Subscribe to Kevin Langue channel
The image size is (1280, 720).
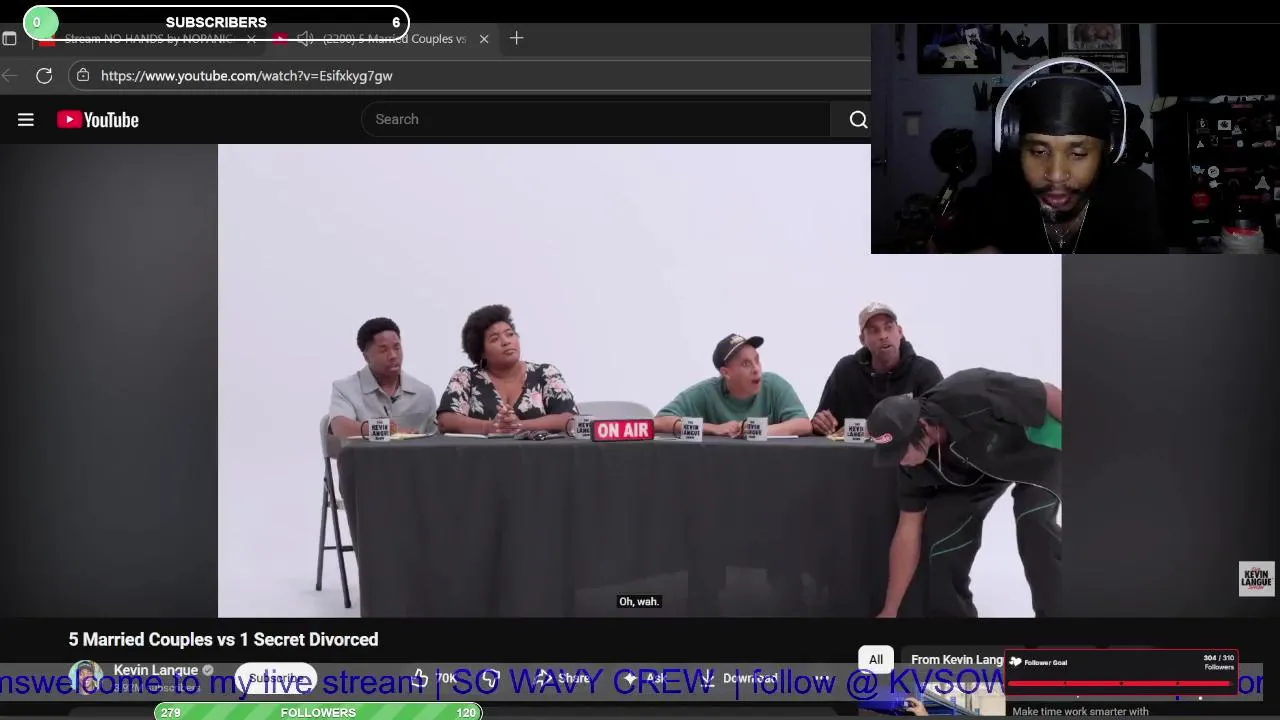tap(276, 678)
